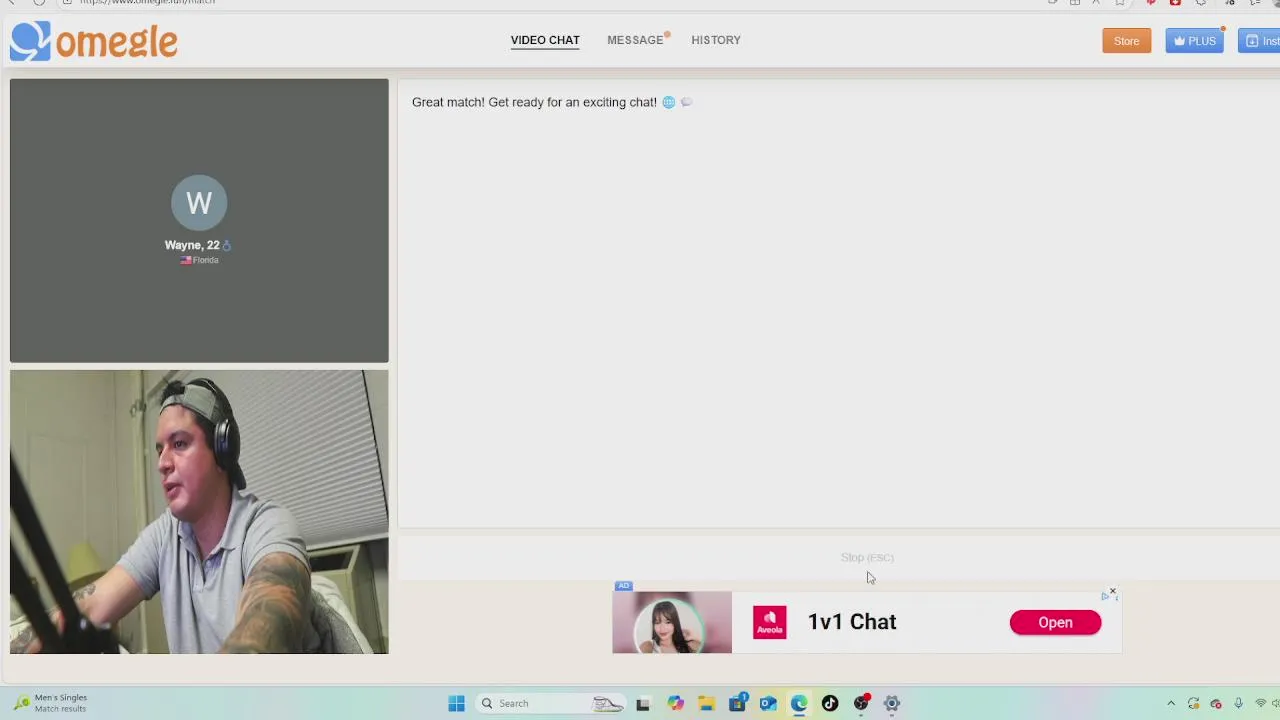Screen dimensions: 1280x720
Task: Open the black-and-red recording app taskbar icon
Action: coord(861,703)
